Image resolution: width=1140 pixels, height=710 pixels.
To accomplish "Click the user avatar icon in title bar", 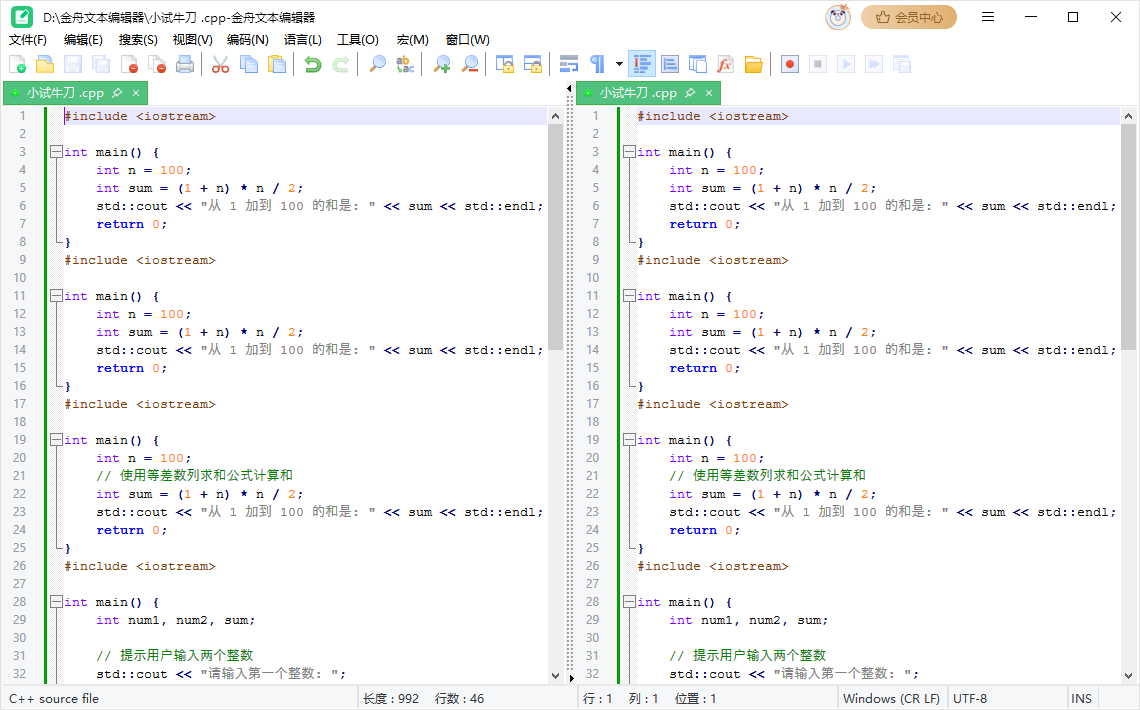I will [x=838, y=17].
